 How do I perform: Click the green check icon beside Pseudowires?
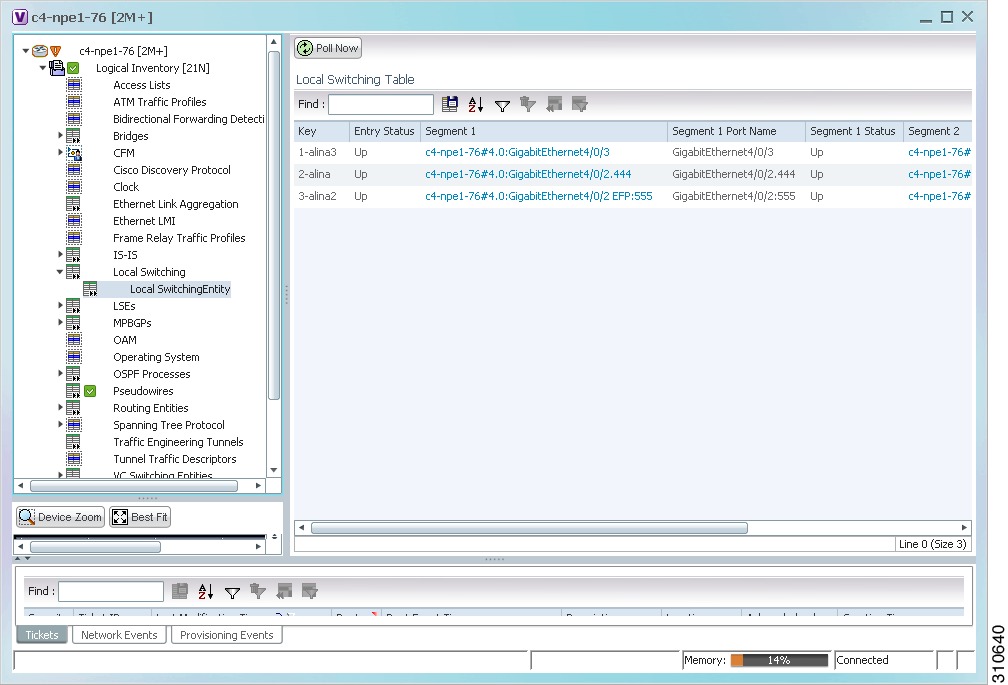(90, 391)
